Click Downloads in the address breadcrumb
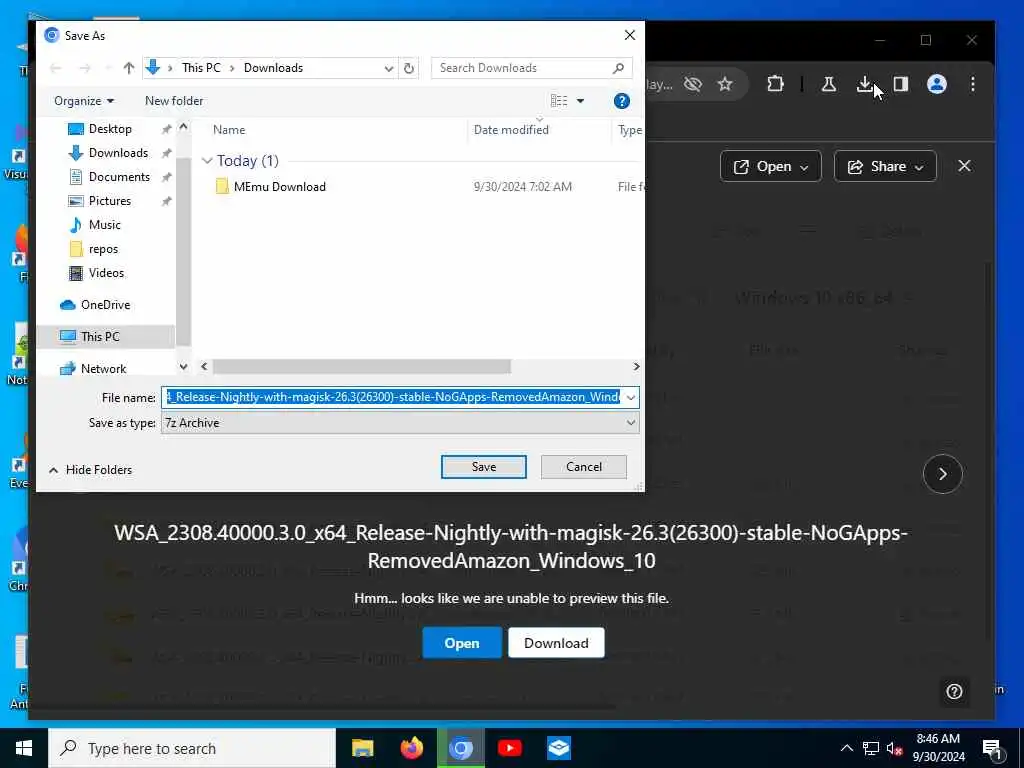 click(x=273, y=68)
